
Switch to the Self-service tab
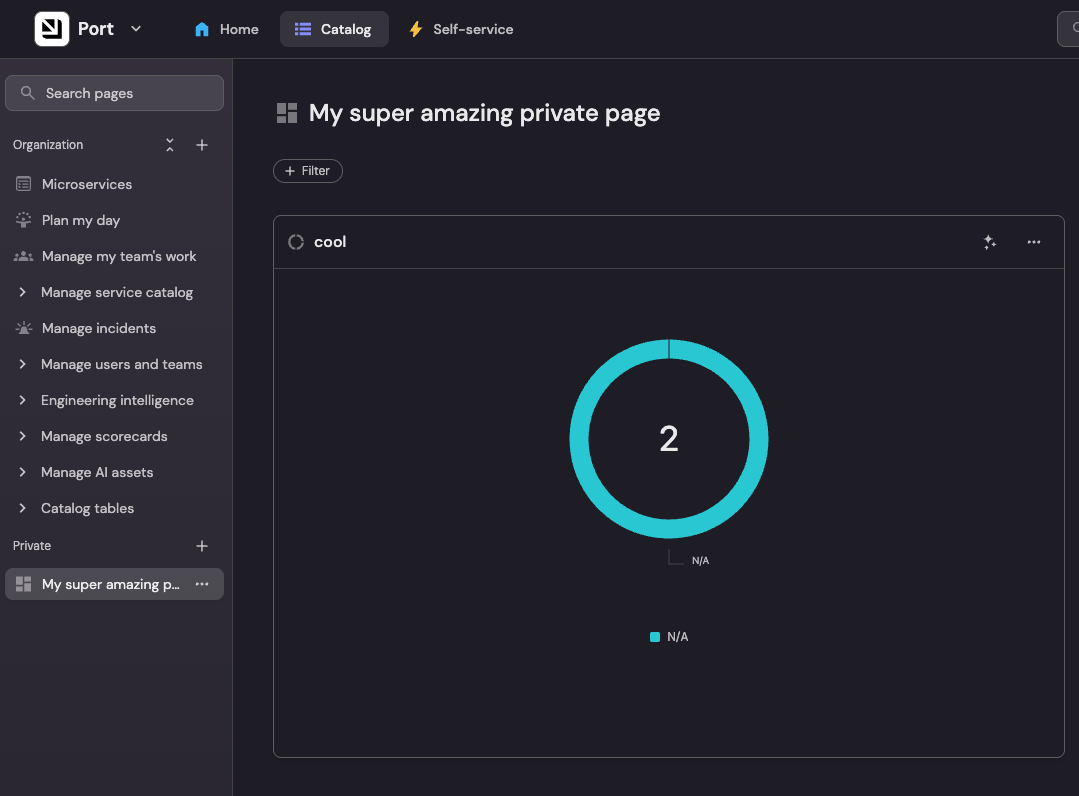[x=461, y=29]
